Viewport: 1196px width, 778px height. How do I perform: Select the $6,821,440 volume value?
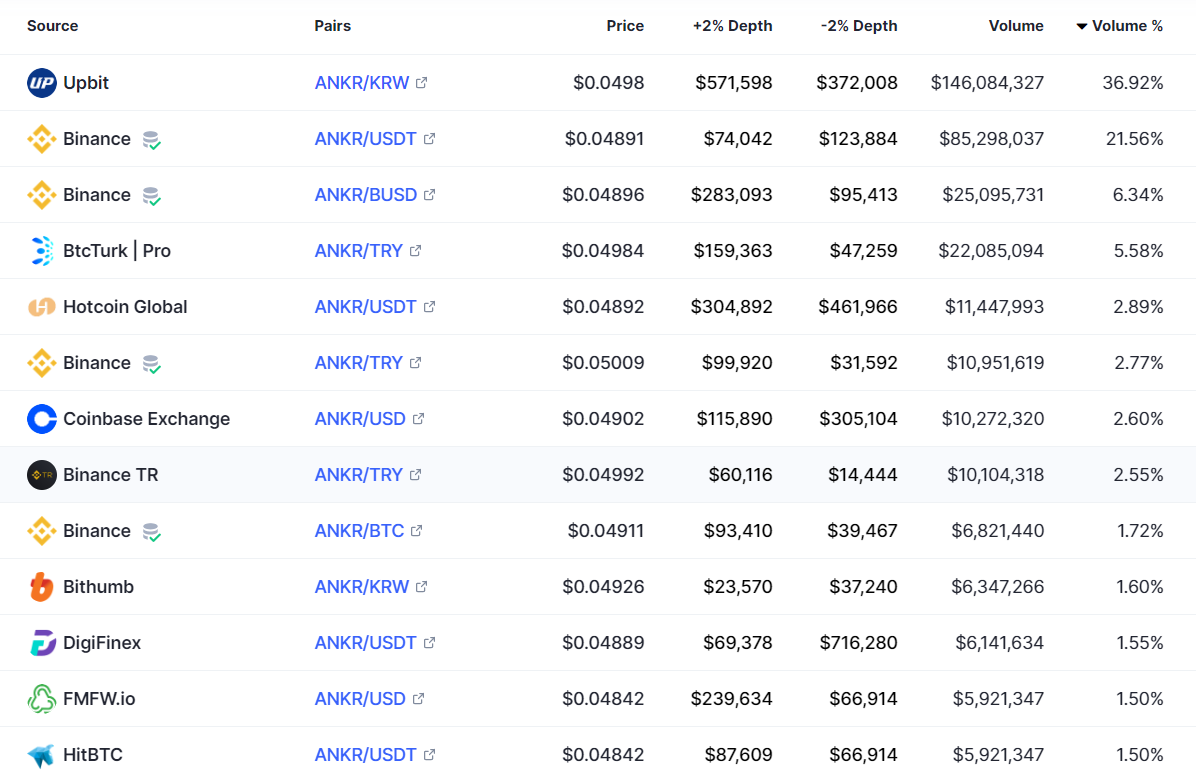tap(997, 531)
